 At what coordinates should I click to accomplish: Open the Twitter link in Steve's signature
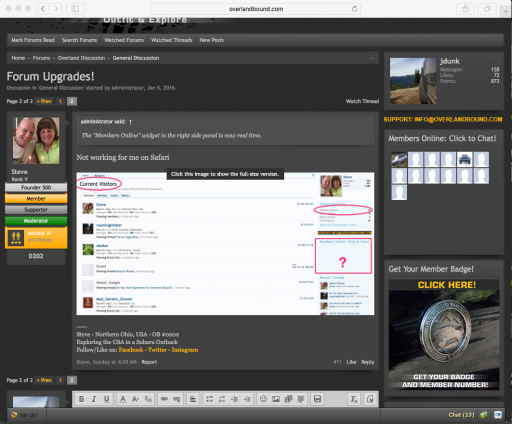(157, 350)
